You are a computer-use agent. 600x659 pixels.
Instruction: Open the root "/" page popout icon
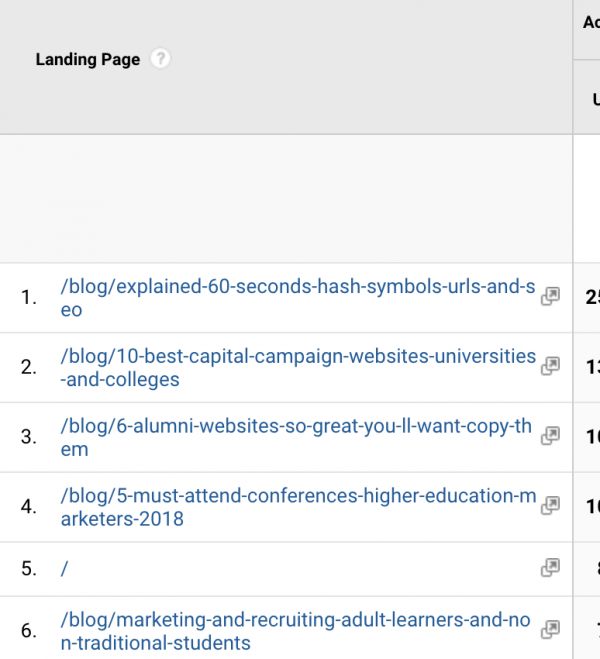tap(549, 568)
